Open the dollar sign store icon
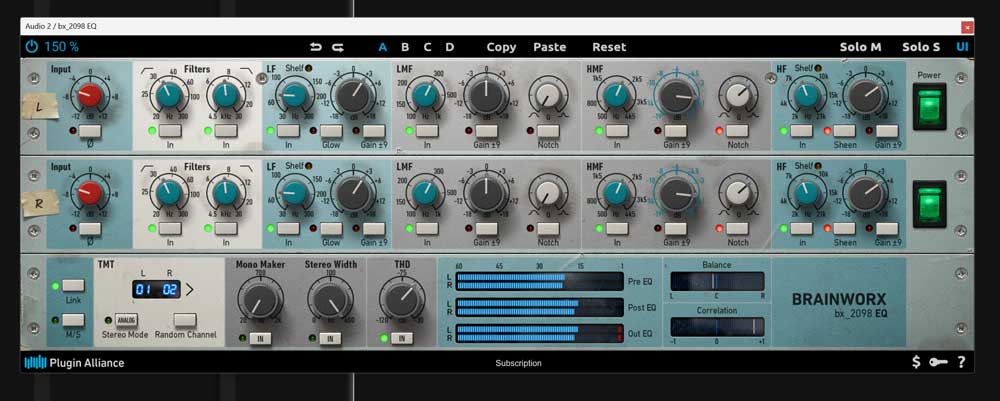 [x=917, y=362]
